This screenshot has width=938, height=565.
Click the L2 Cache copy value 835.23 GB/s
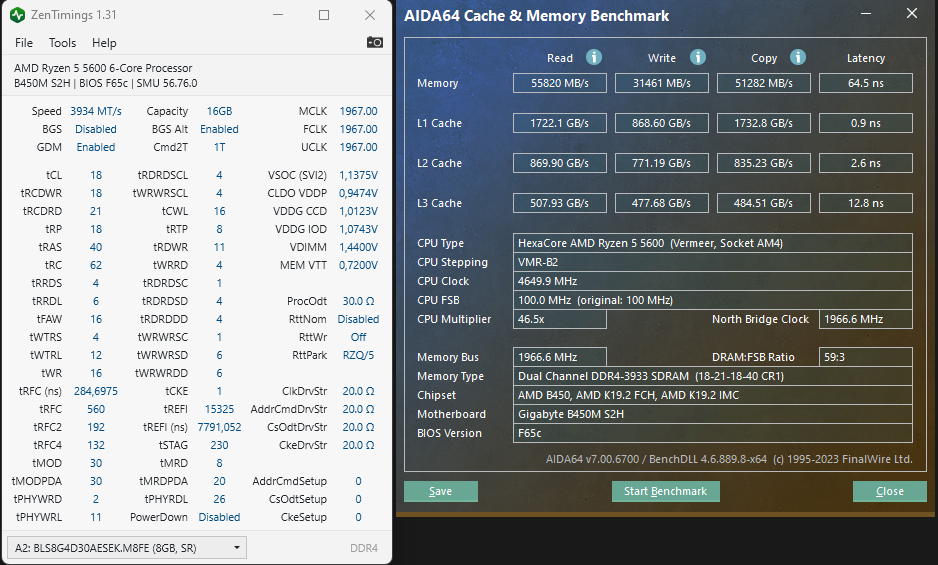click(x=764, y=163)
